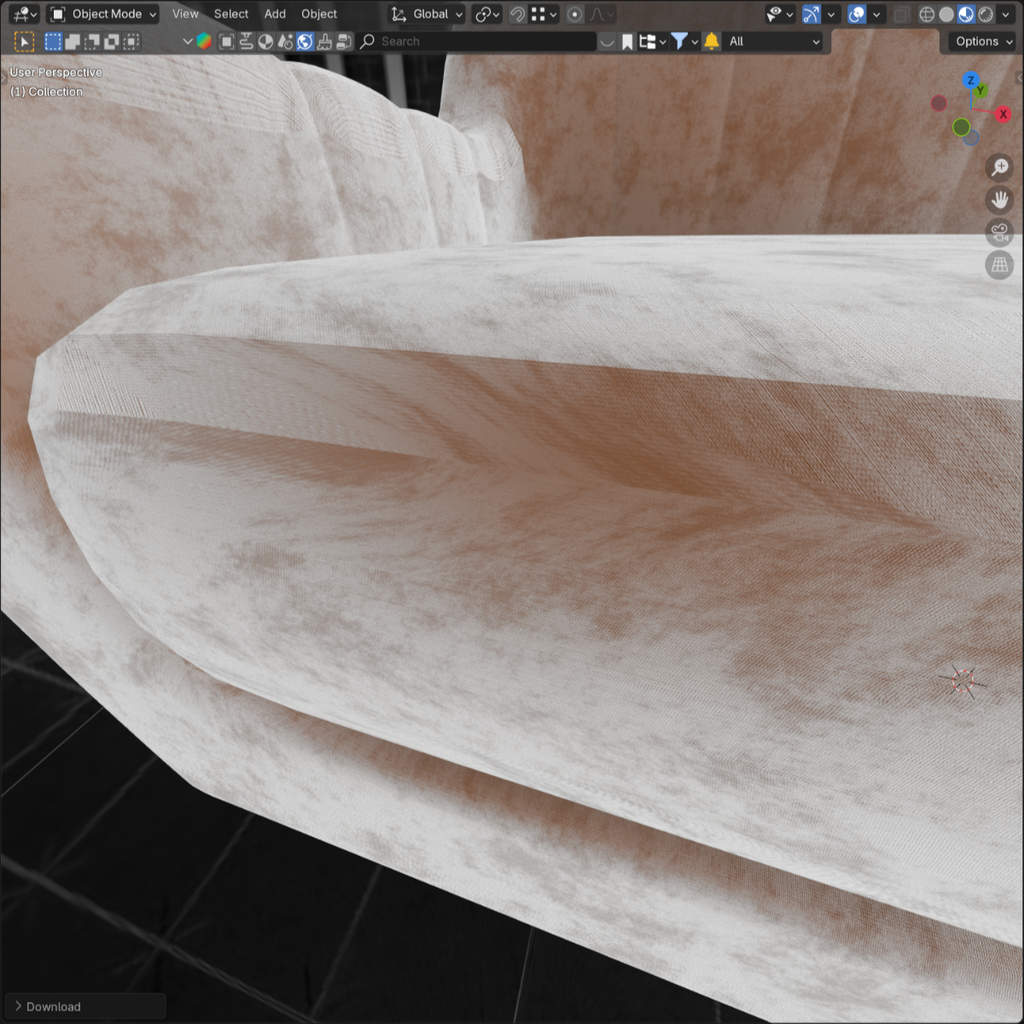1024x1024 pixels.
Task: Click the zoom magnifier icon in the viewport sidebar
Action: (999, 167)
